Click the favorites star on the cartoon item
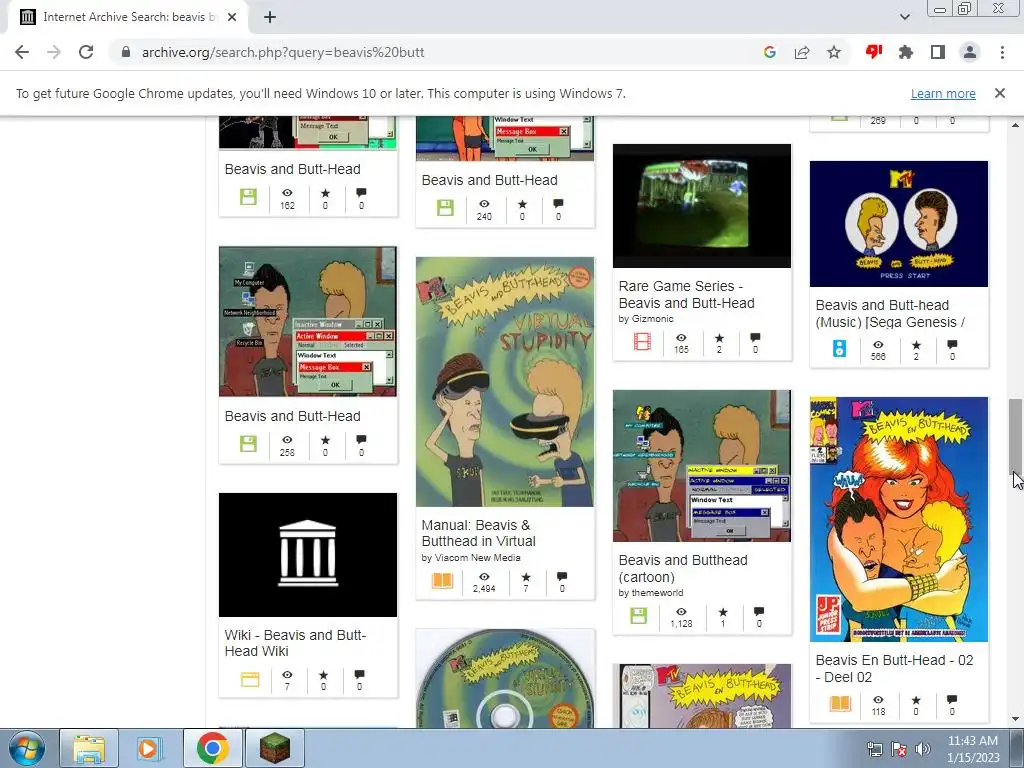Screen dimensions: 1024x768 click(723, 613)
